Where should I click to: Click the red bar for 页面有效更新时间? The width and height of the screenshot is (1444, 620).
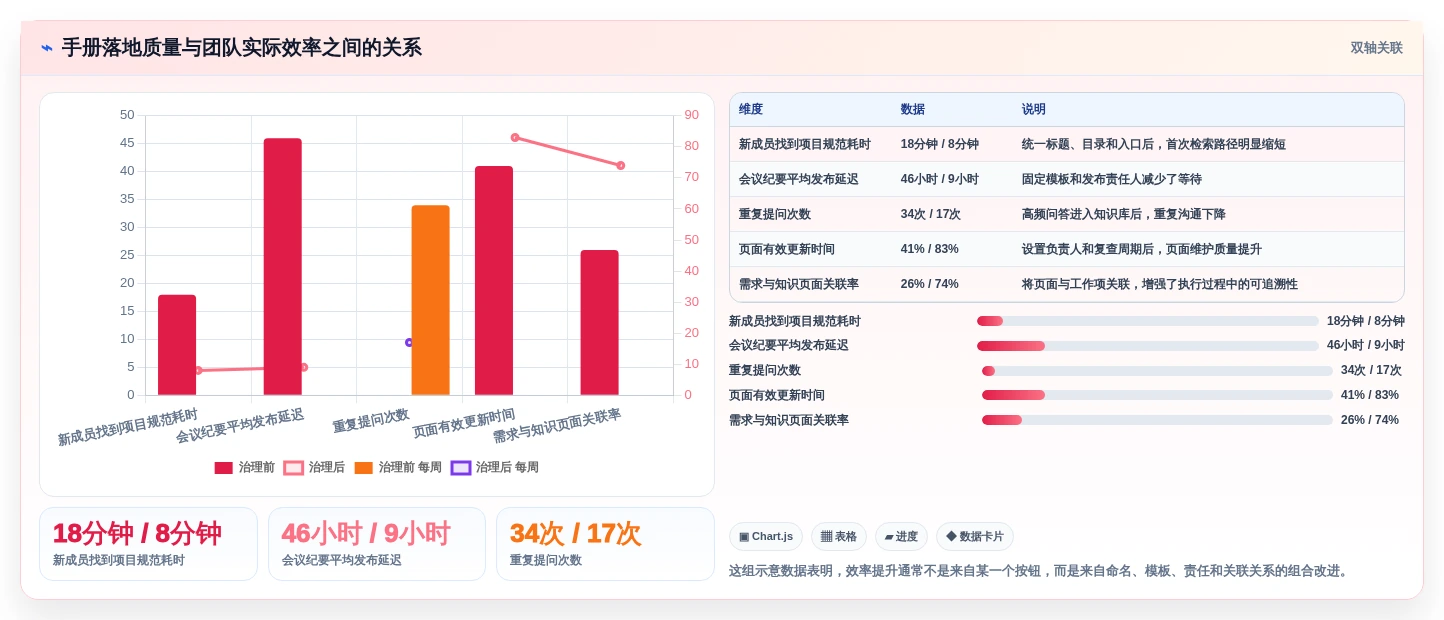pos(494,281)
